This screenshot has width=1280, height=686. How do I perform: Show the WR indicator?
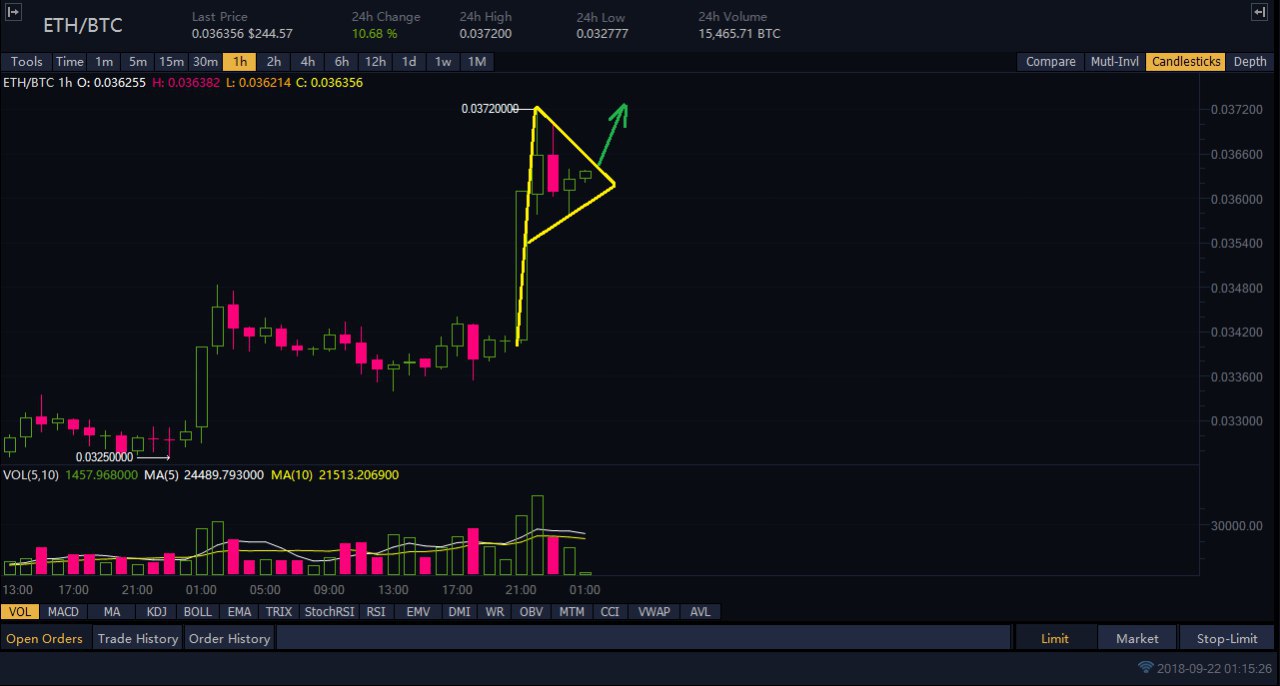click(x=495, y=611)
